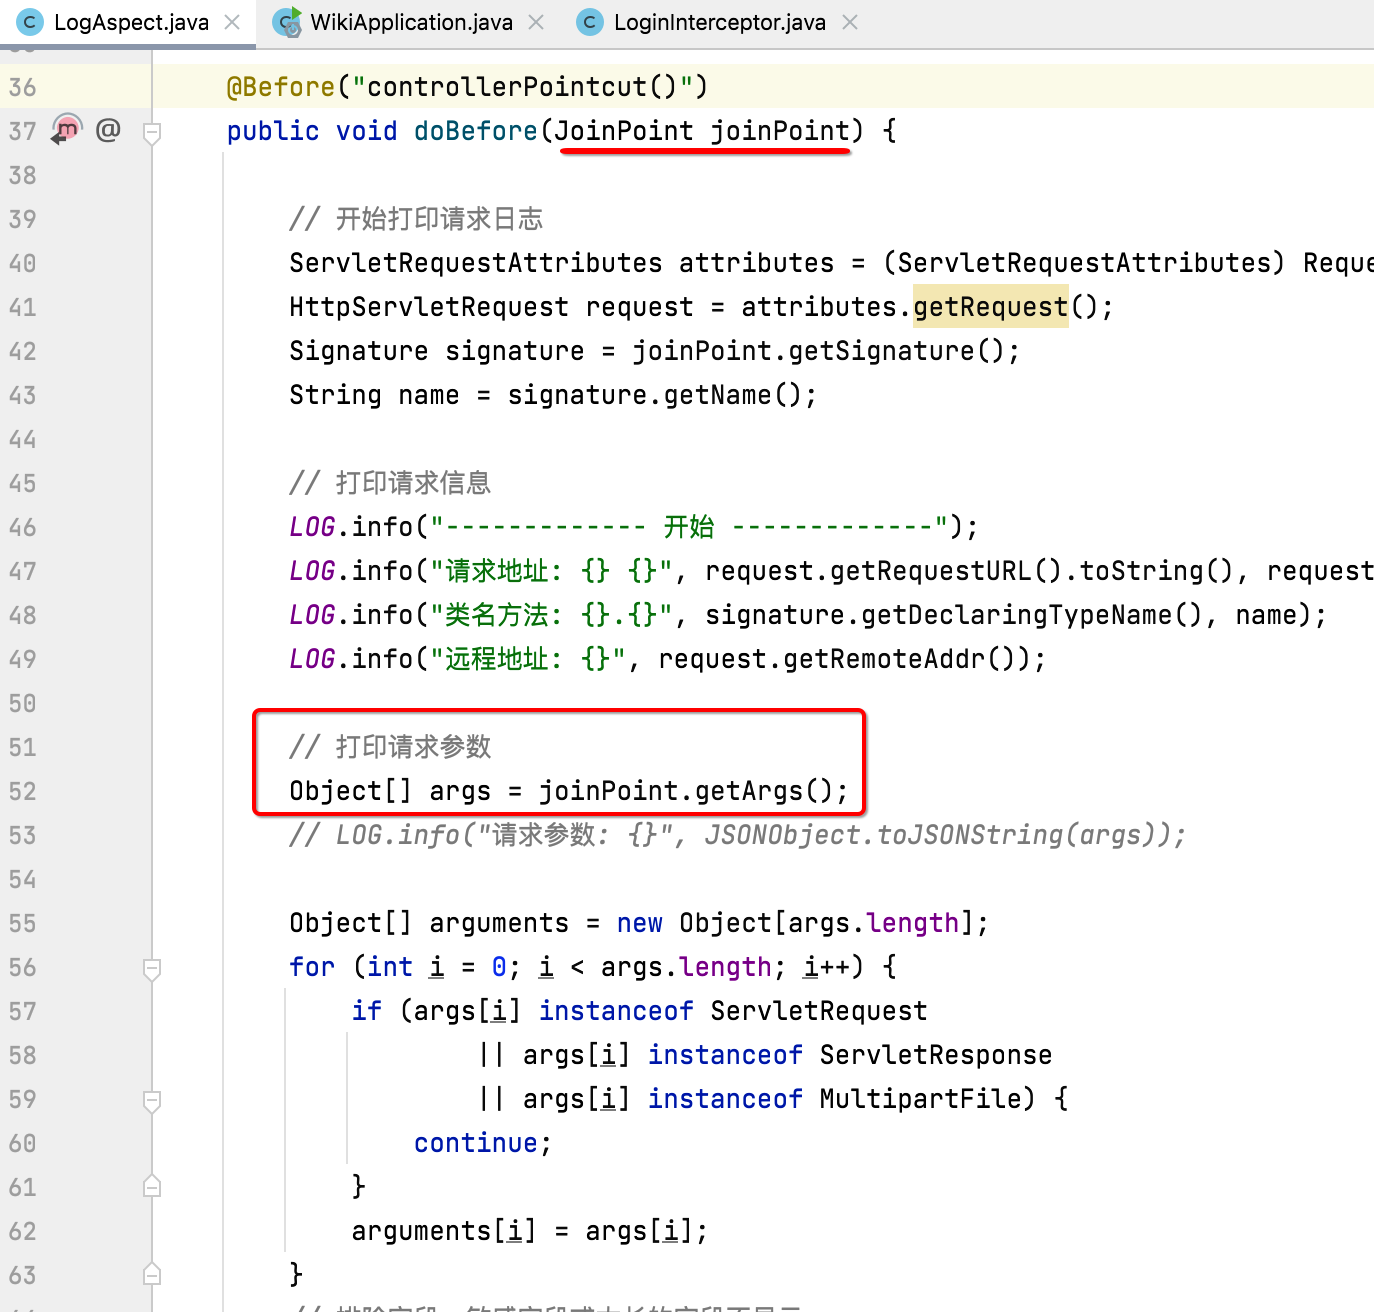This screenshot has height=1312, width=1374.
Task: Click the @ annotation gutter icon on line 37
Action: 108,130
